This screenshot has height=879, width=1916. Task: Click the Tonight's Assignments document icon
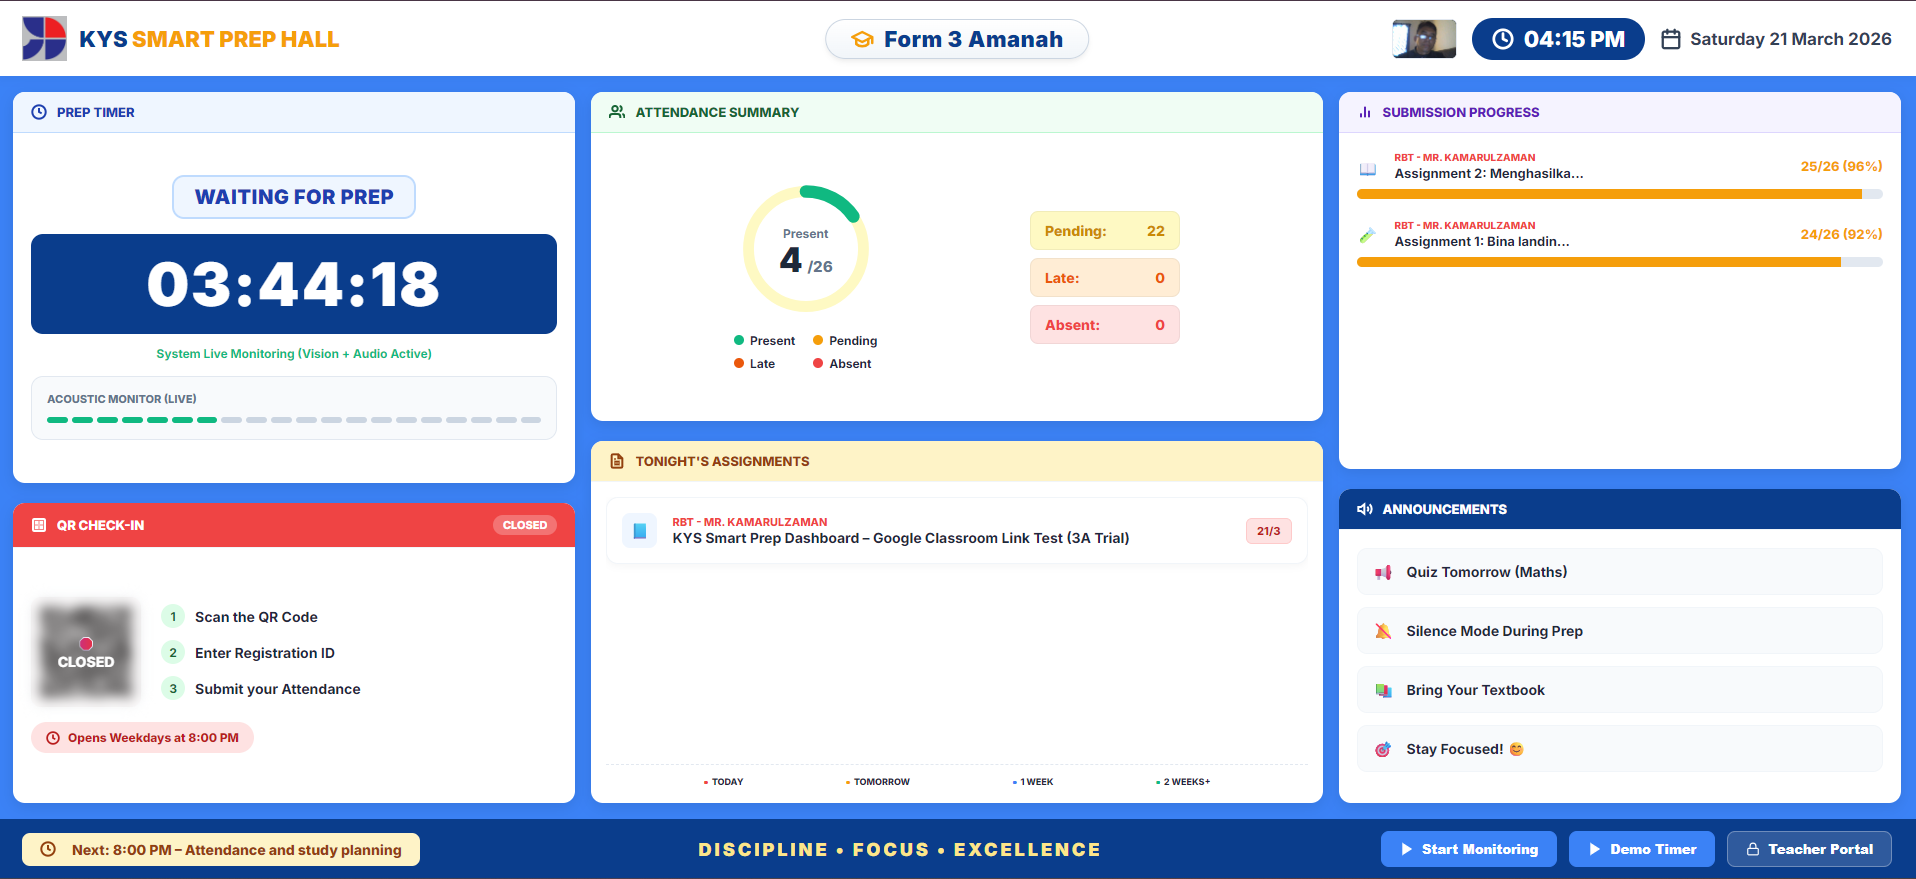tap(617, 461)
